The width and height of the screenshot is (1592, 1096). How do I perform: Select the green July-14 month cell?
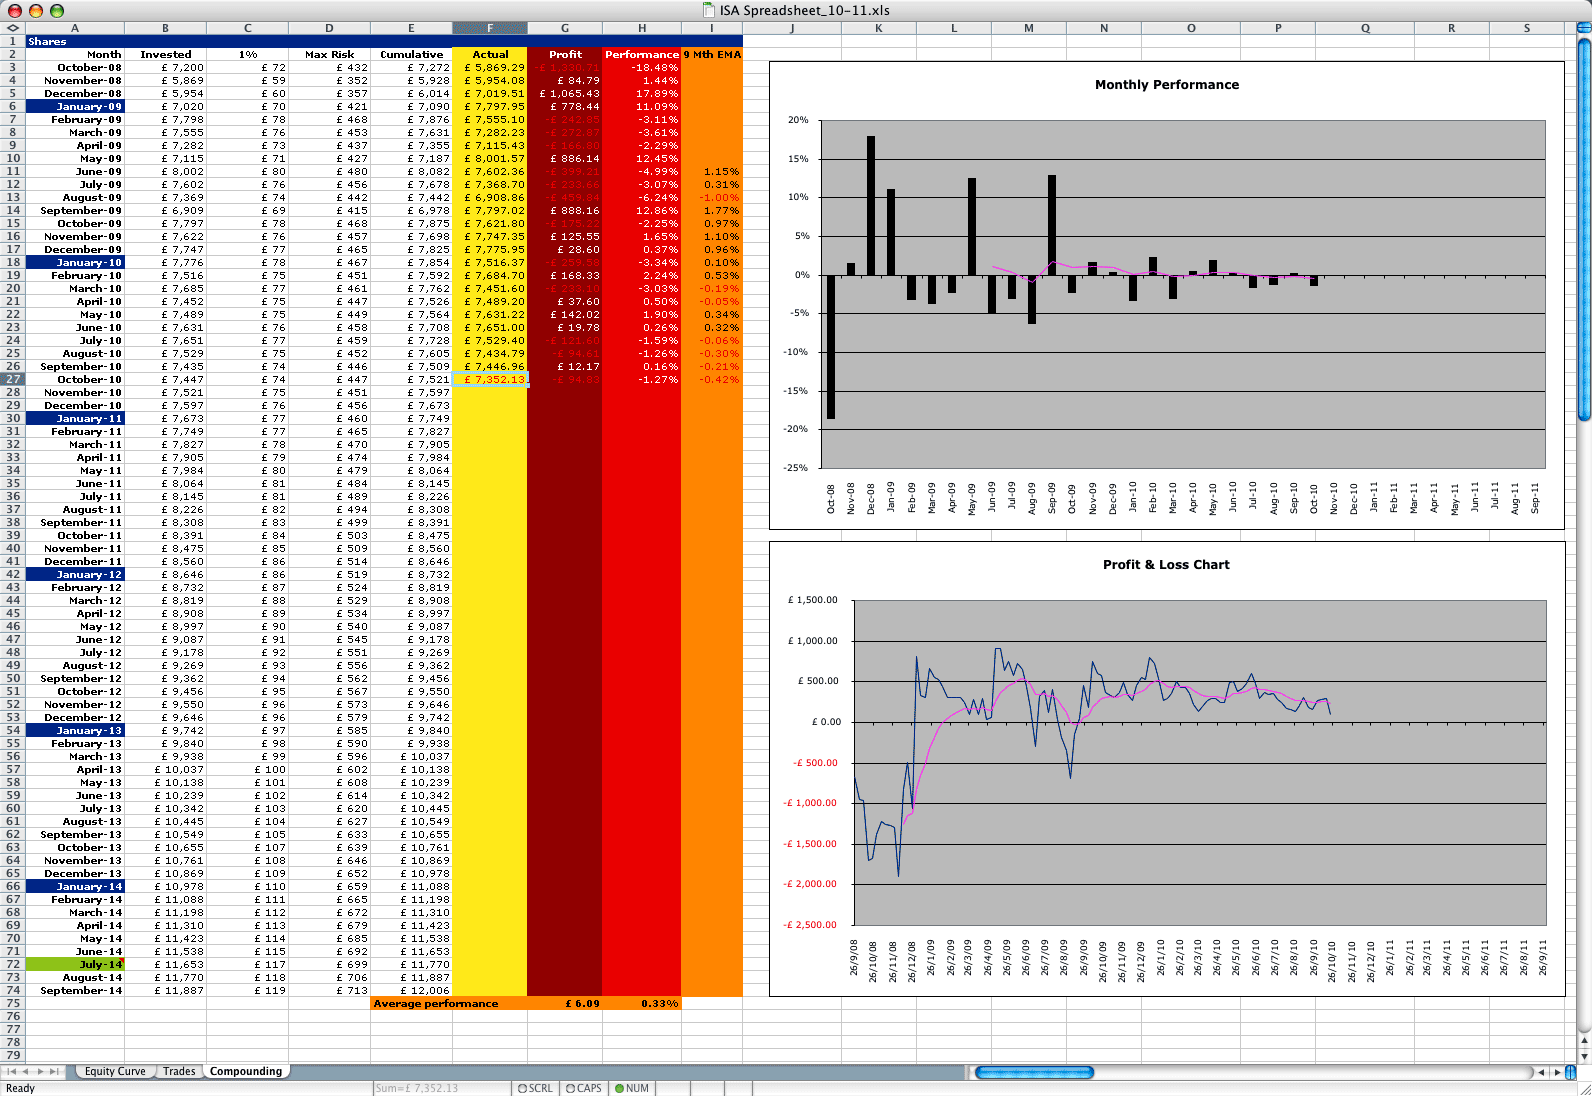(x=75, y=964)
